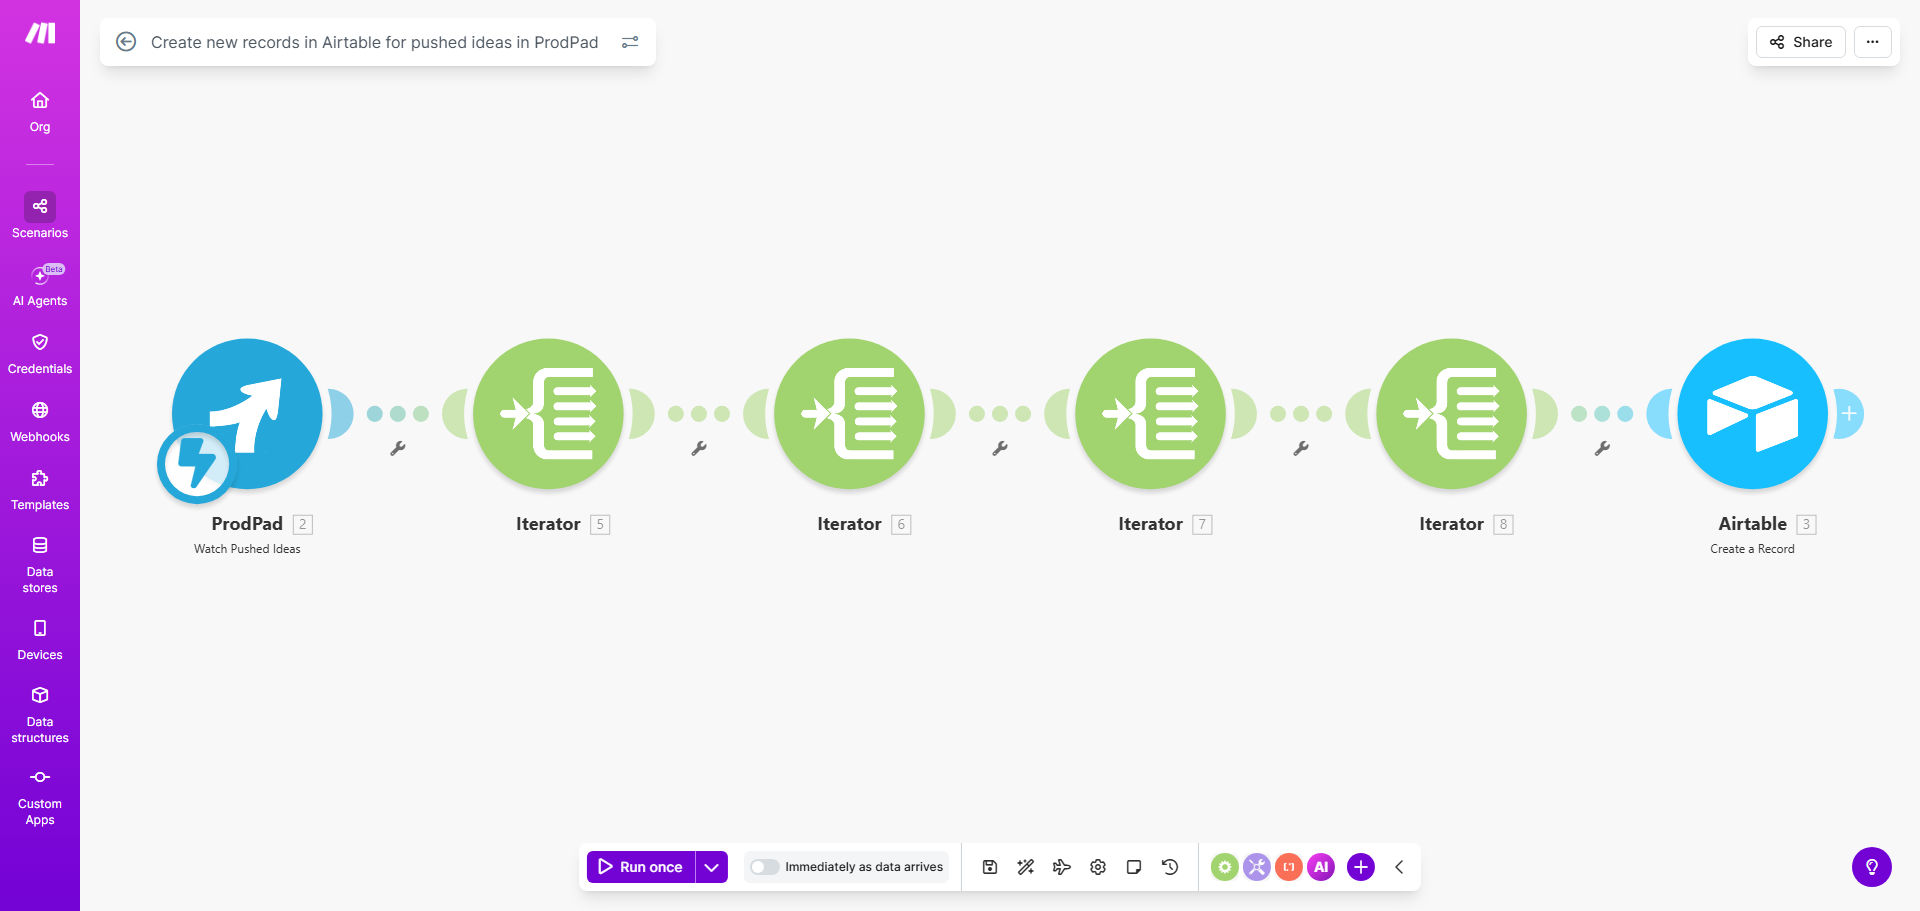The height and width of the screenshot is (911, 1920).
Task: Add a favorite with purple plus
Action: 1361,867
